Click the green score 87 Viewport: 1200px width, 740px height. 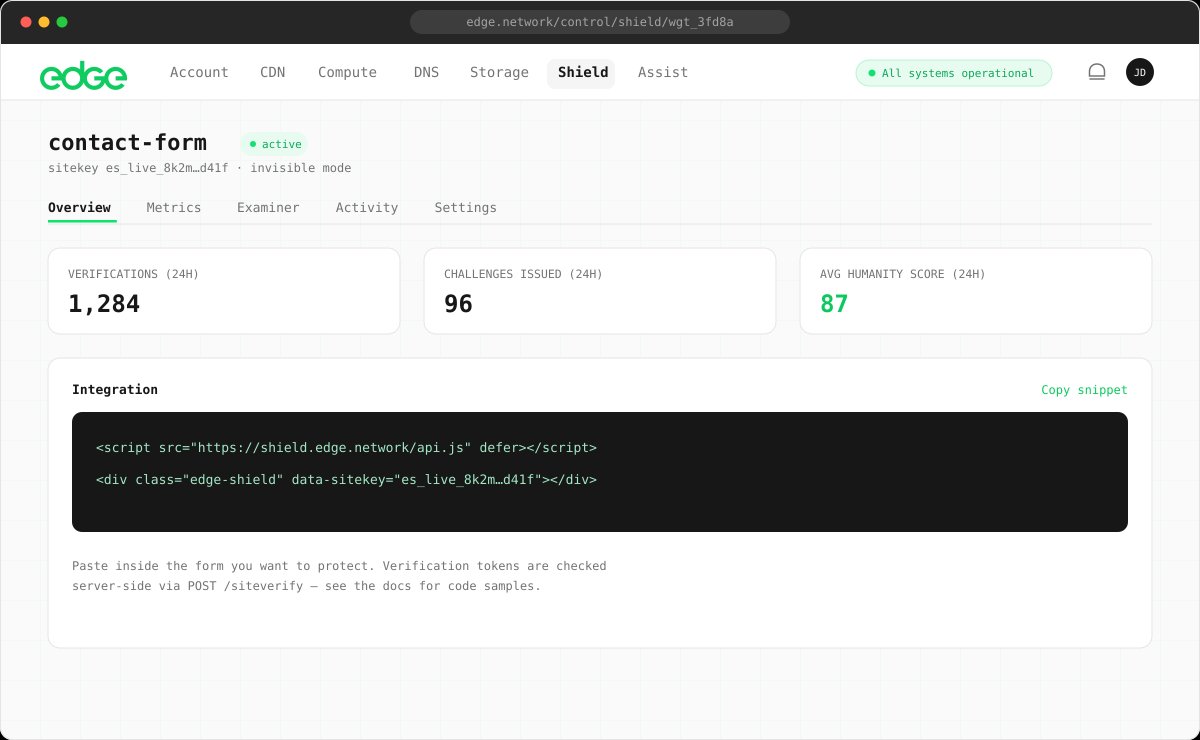pos(834,304)
